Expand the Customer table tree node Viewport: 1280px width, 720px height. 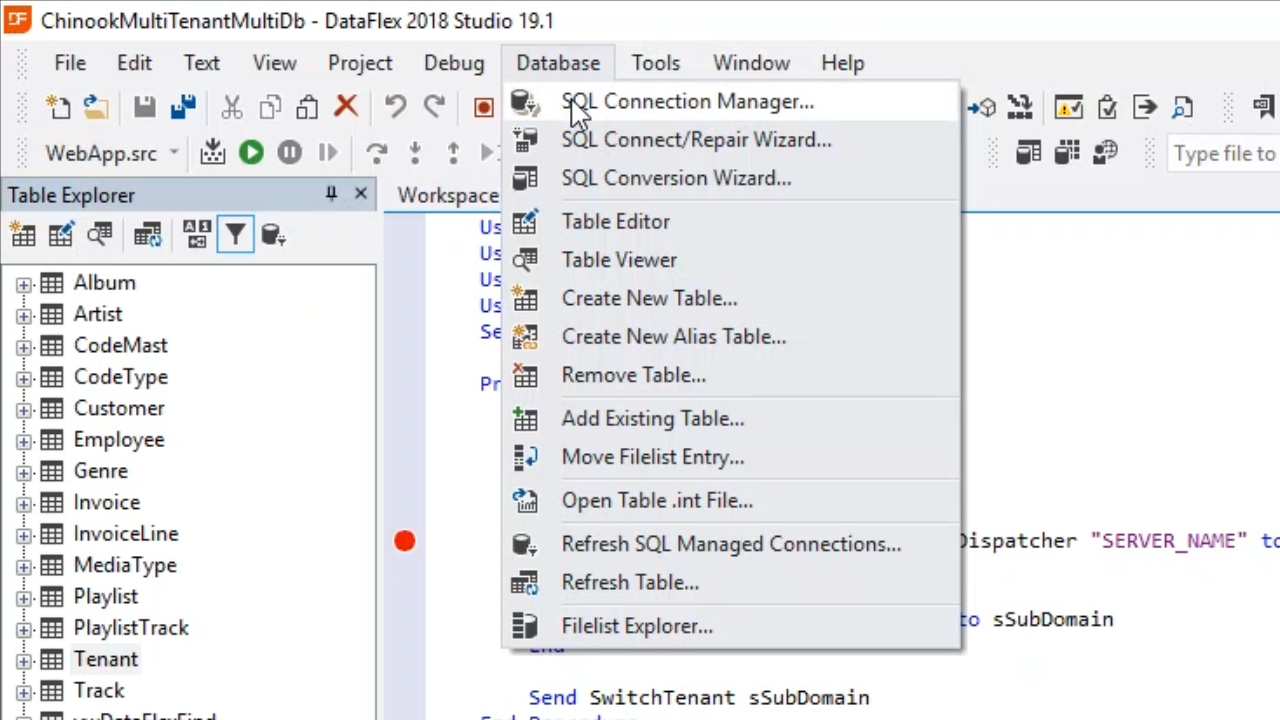(x=24, y=409)
